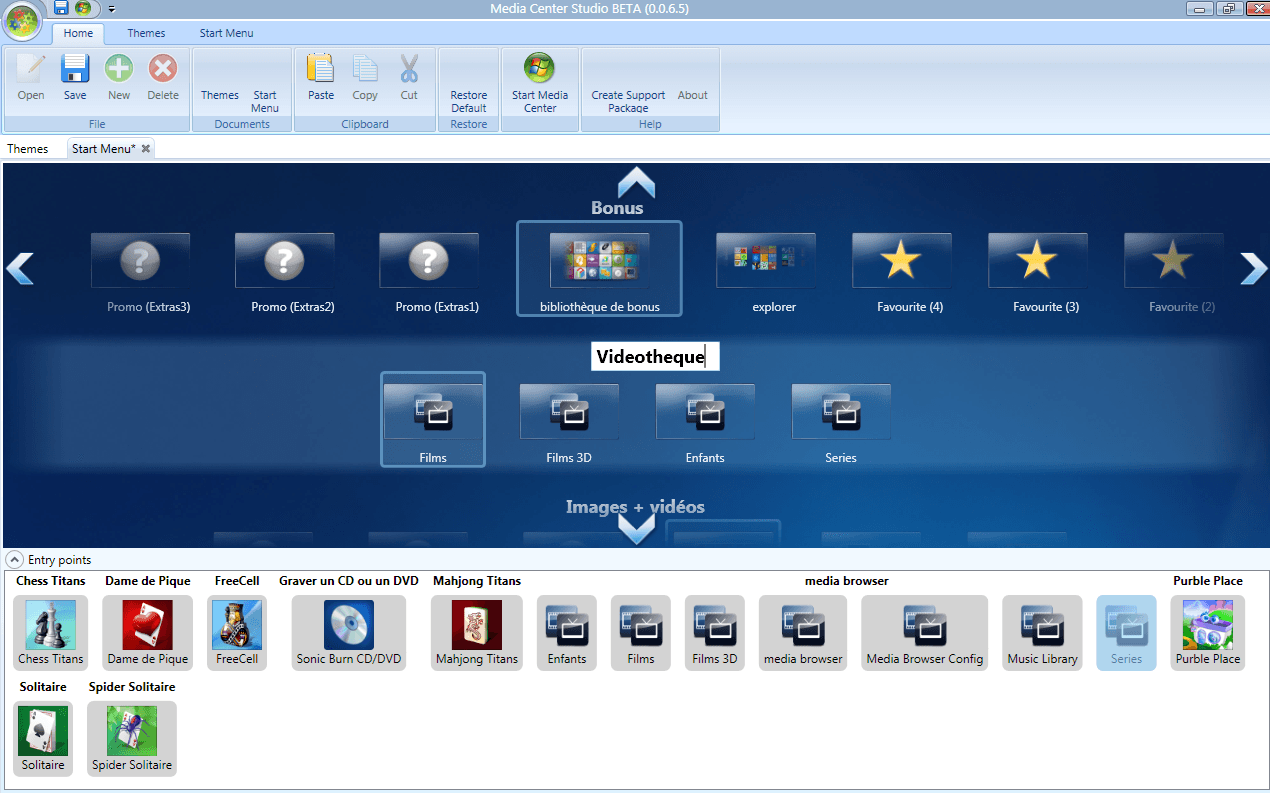Select the Films entry point tile

click(x=641, y=633)
